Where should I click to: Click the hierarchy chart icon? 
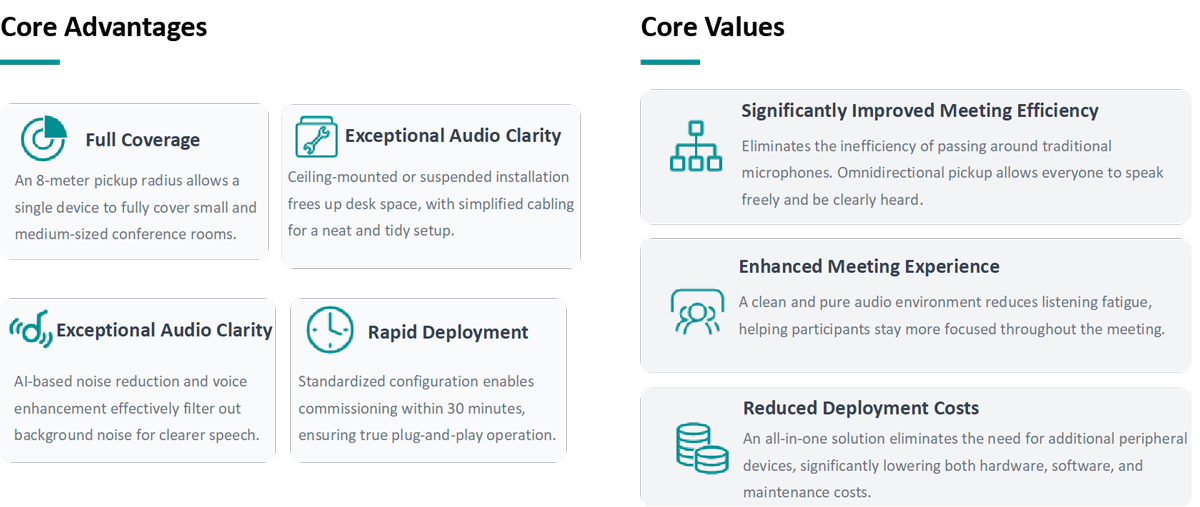[x=695, y=146]
